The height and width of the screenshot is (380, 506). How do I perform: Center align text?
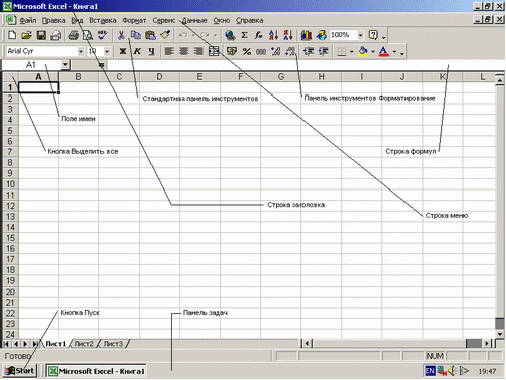184,51
